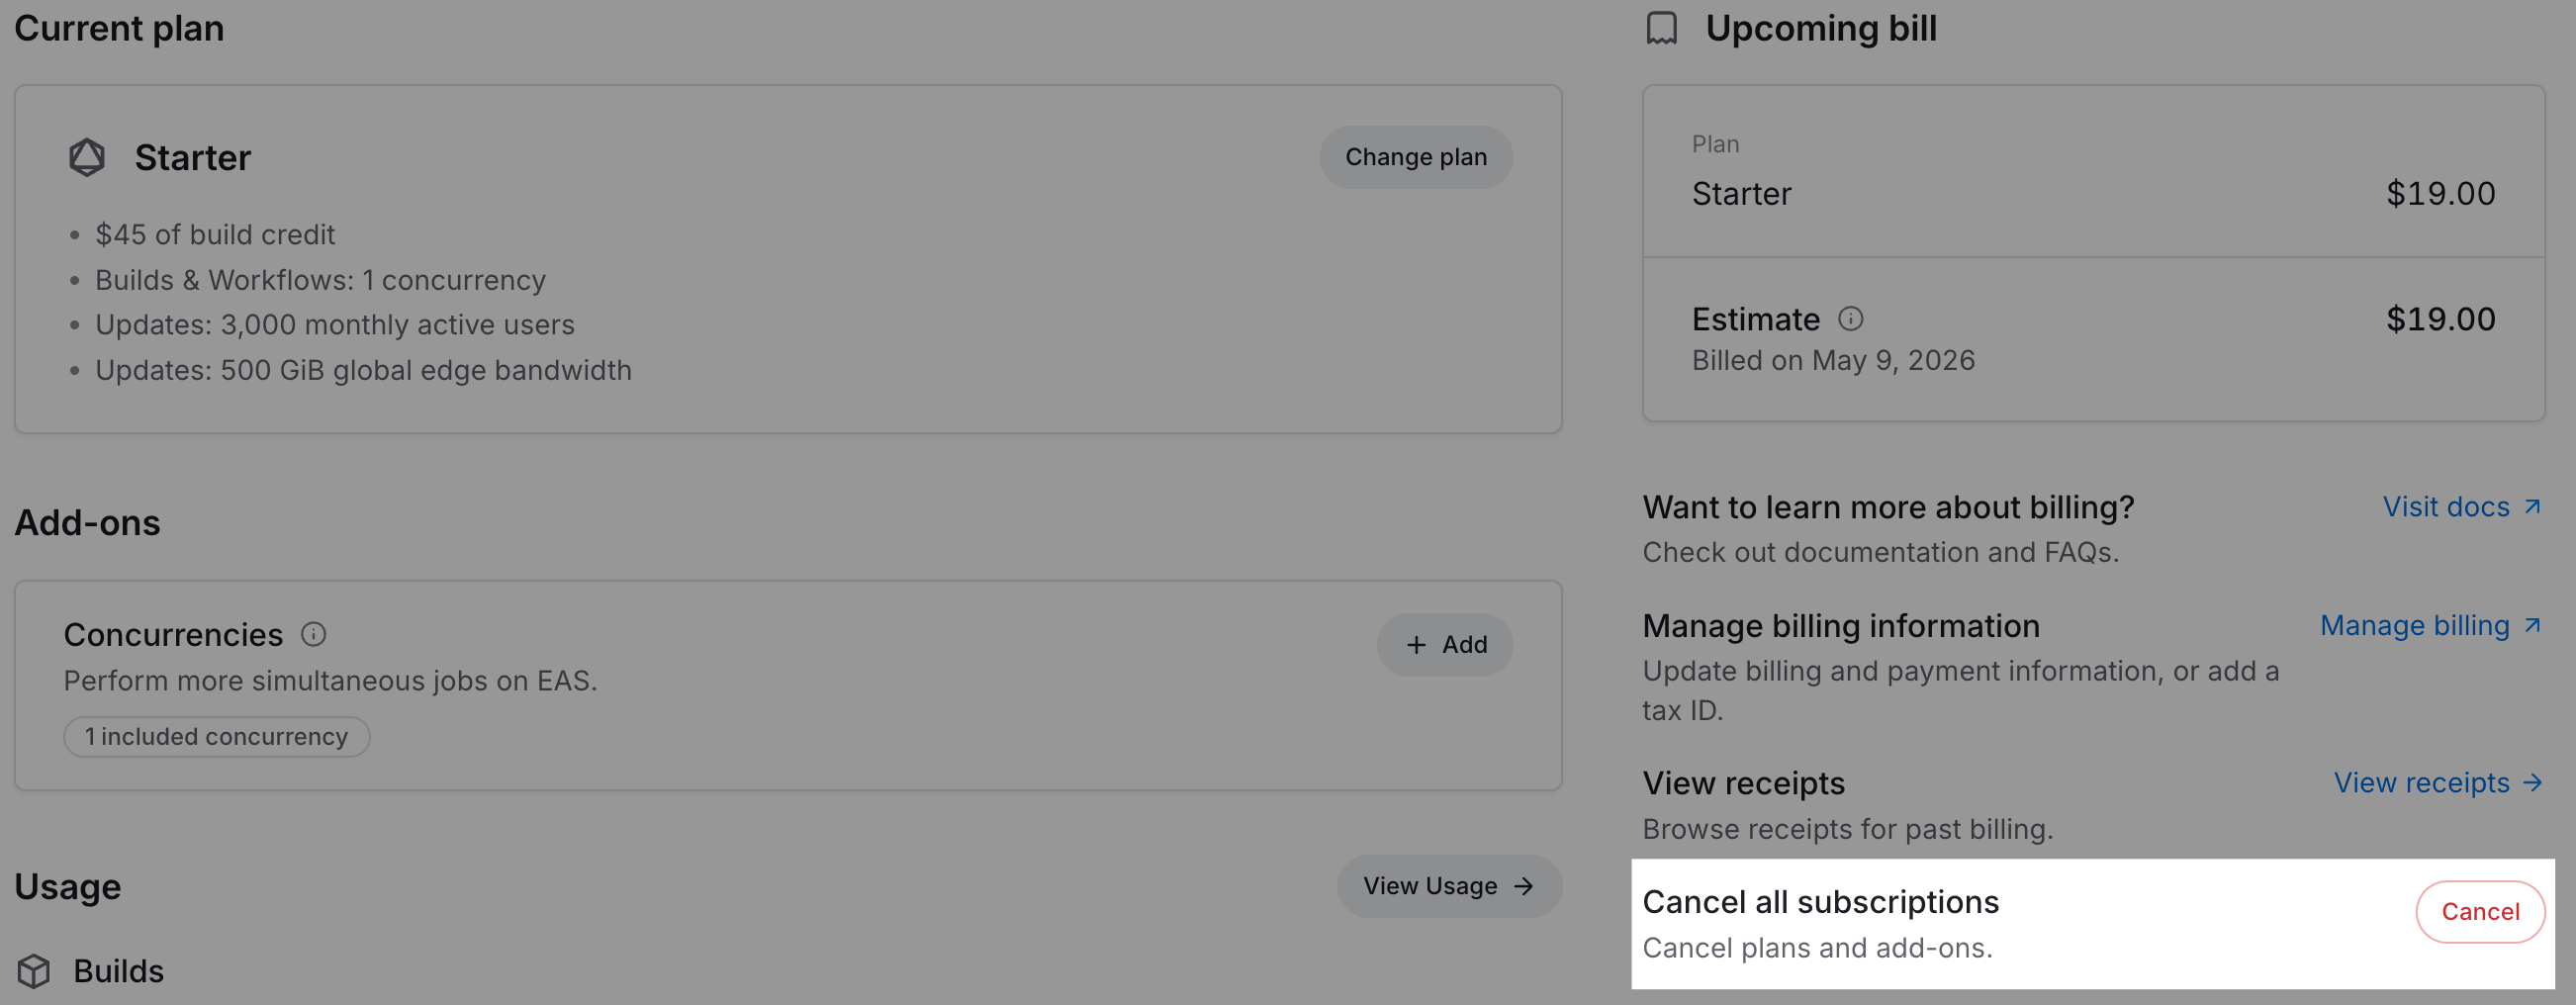Click the 'Cancel all subscriptions' heading

tap(1820, 902)
